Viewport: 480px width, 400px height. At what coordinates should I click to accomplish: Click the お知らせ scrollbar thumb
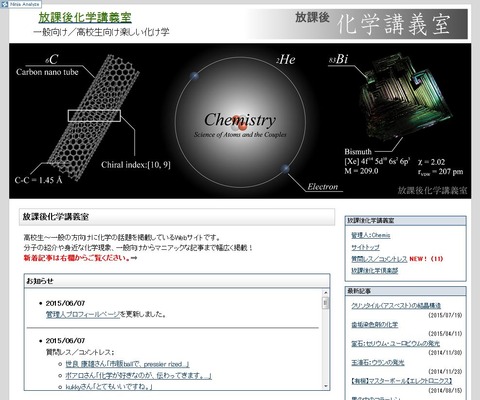[326, 303]
